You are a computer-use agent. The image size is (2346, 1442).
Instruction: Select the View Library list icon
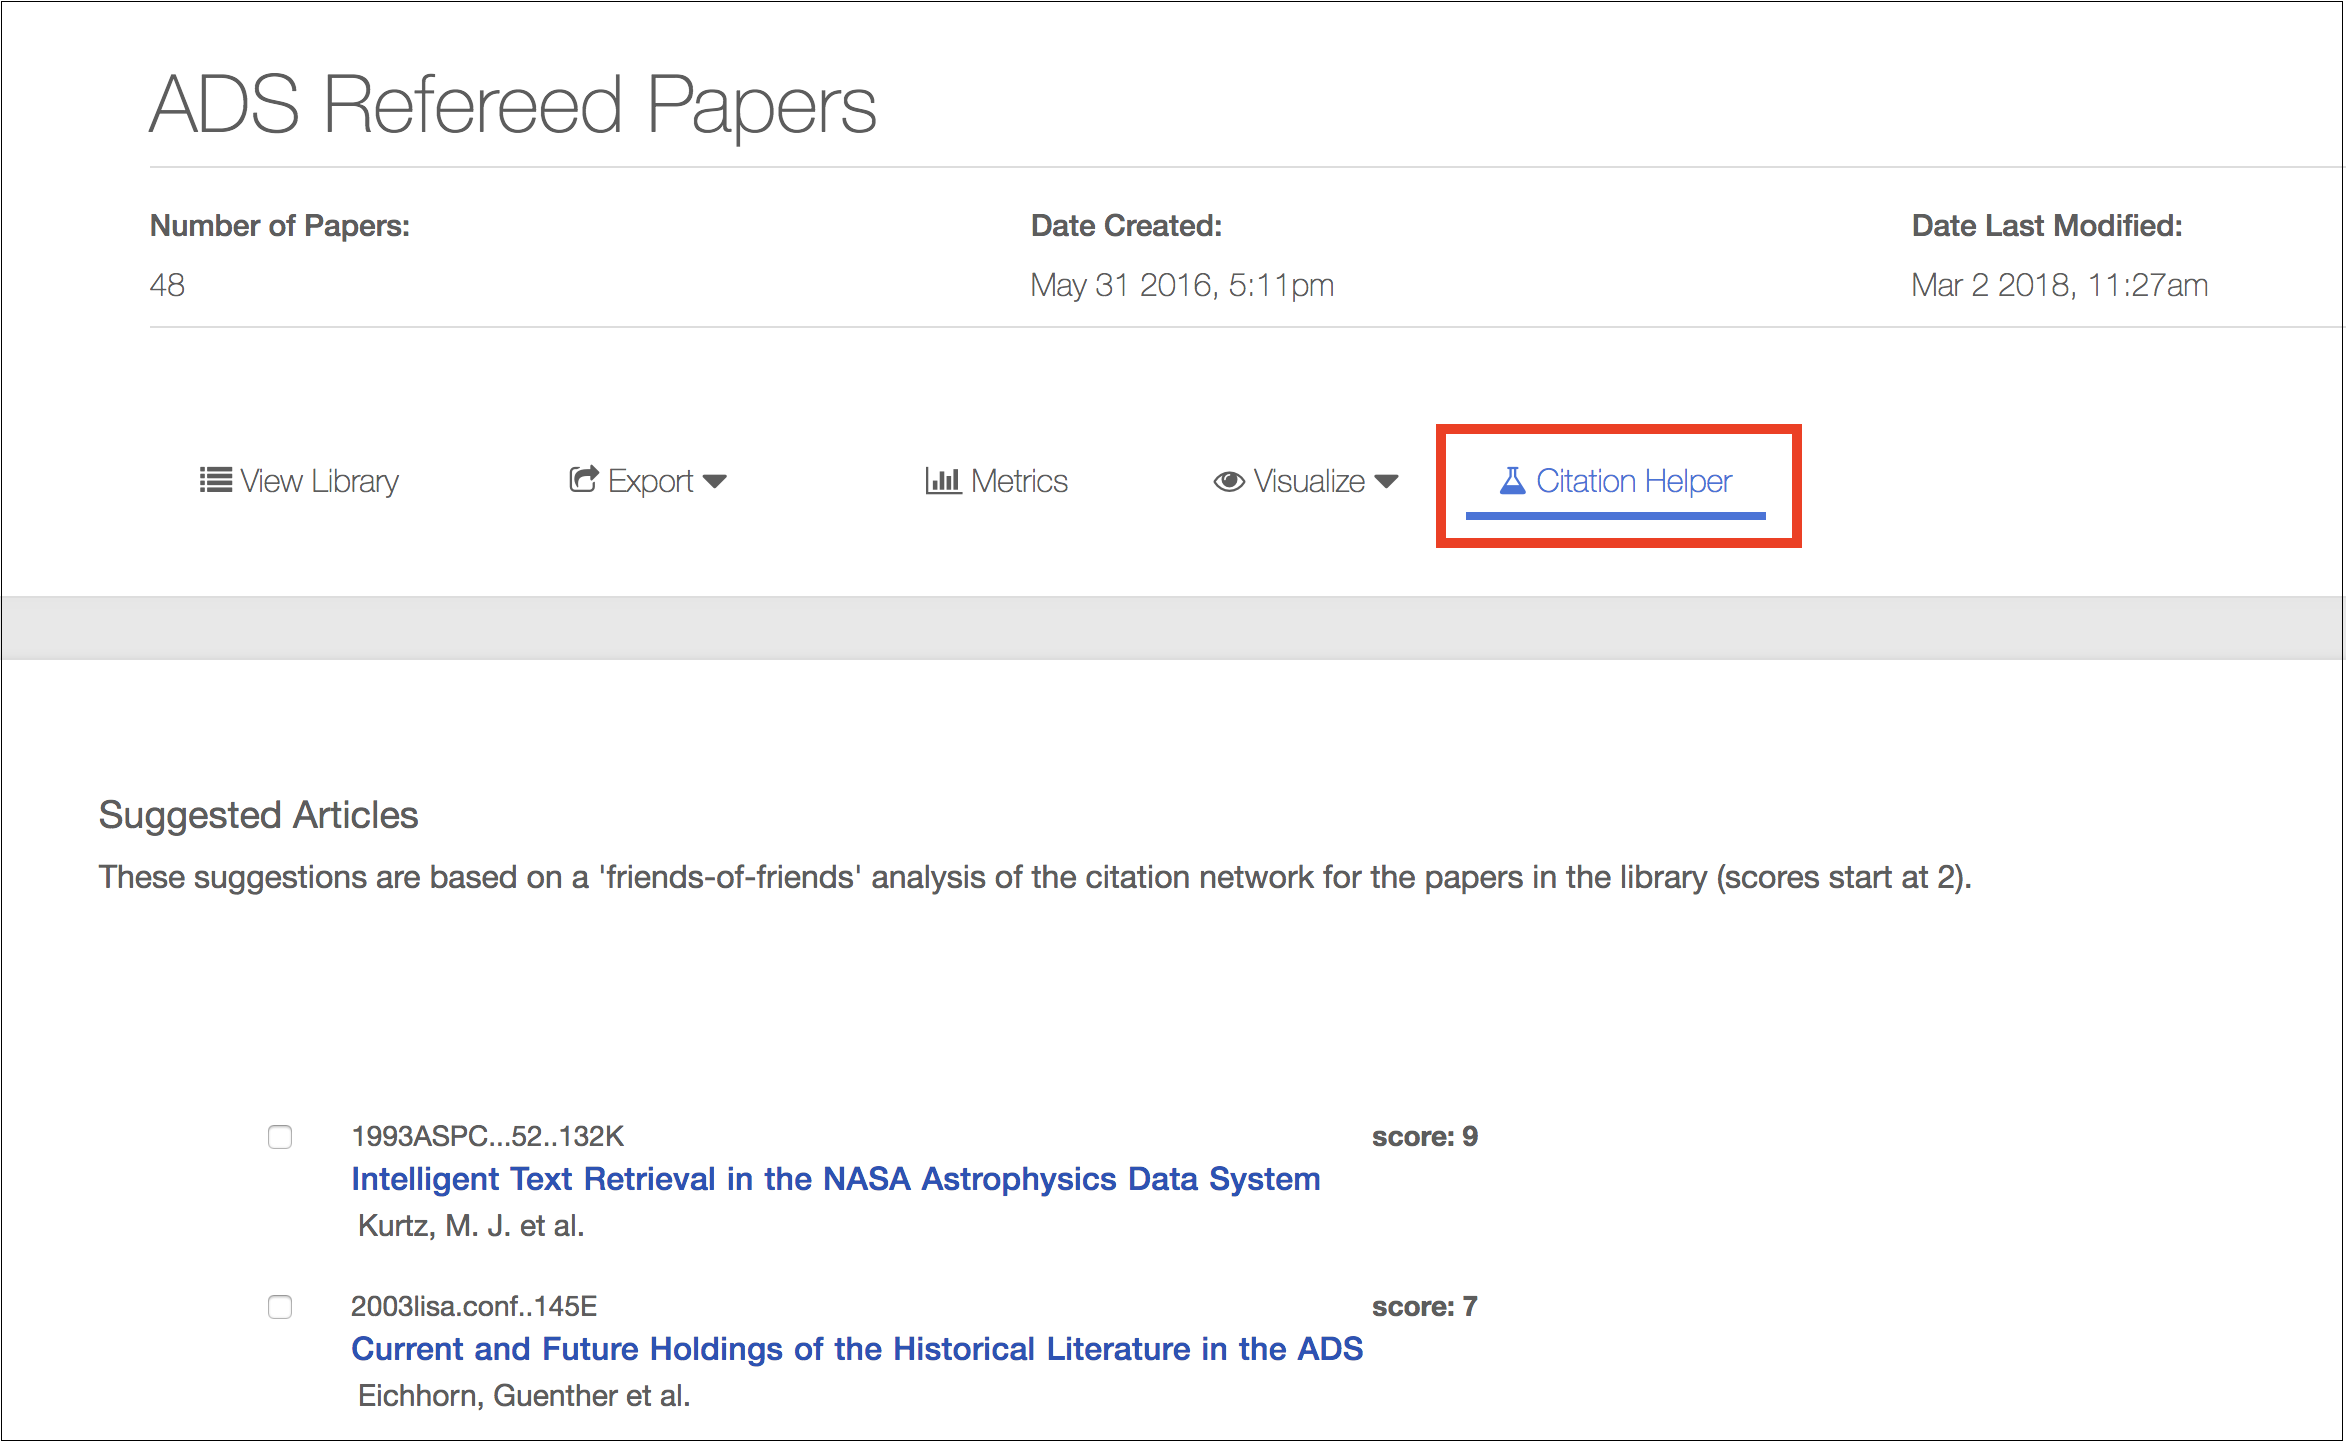pyautogui.click(x=215, y=481)
